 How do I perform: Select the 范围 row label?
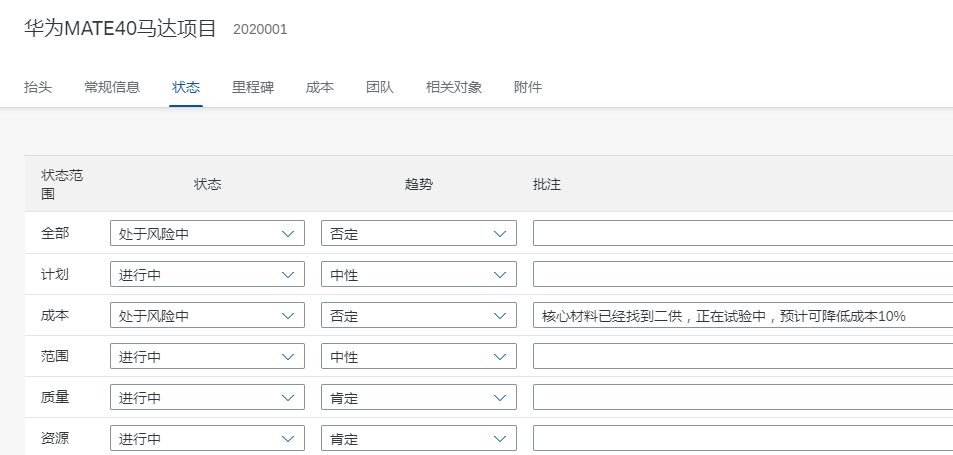pos(55,355)
